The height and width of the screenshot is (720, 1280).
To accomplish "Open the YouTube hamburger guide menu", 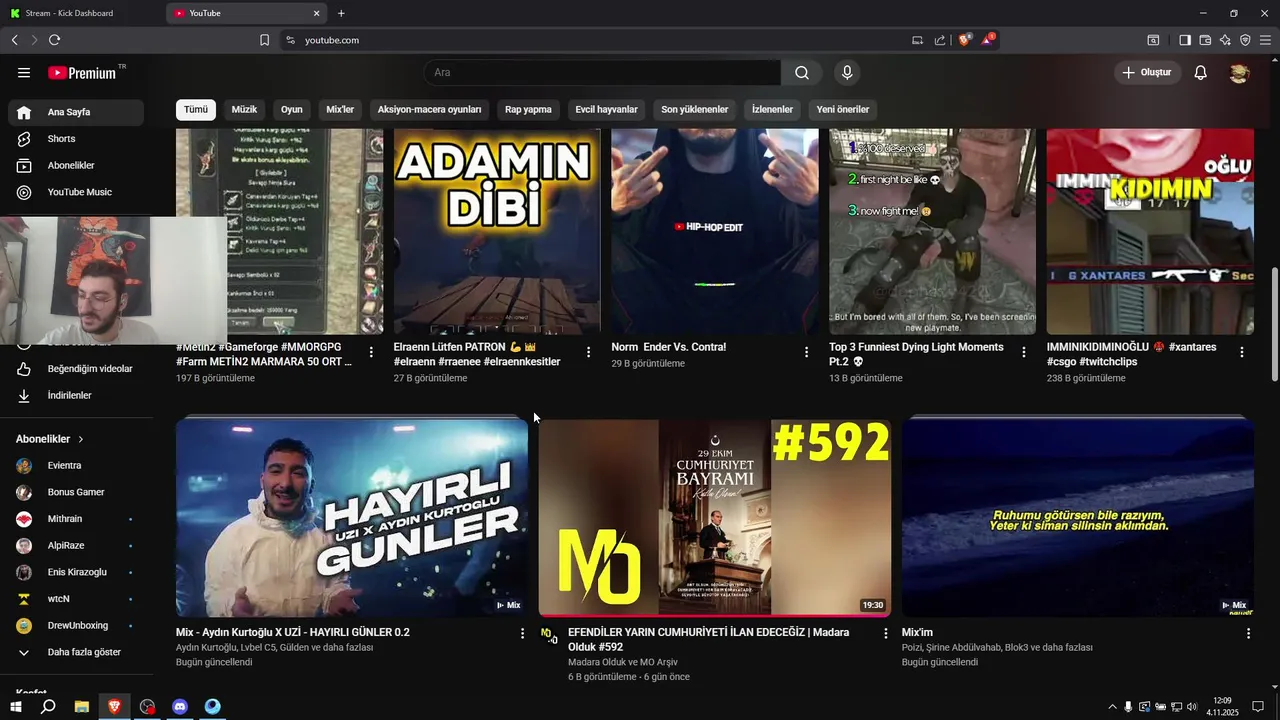I will coord(24,73).
